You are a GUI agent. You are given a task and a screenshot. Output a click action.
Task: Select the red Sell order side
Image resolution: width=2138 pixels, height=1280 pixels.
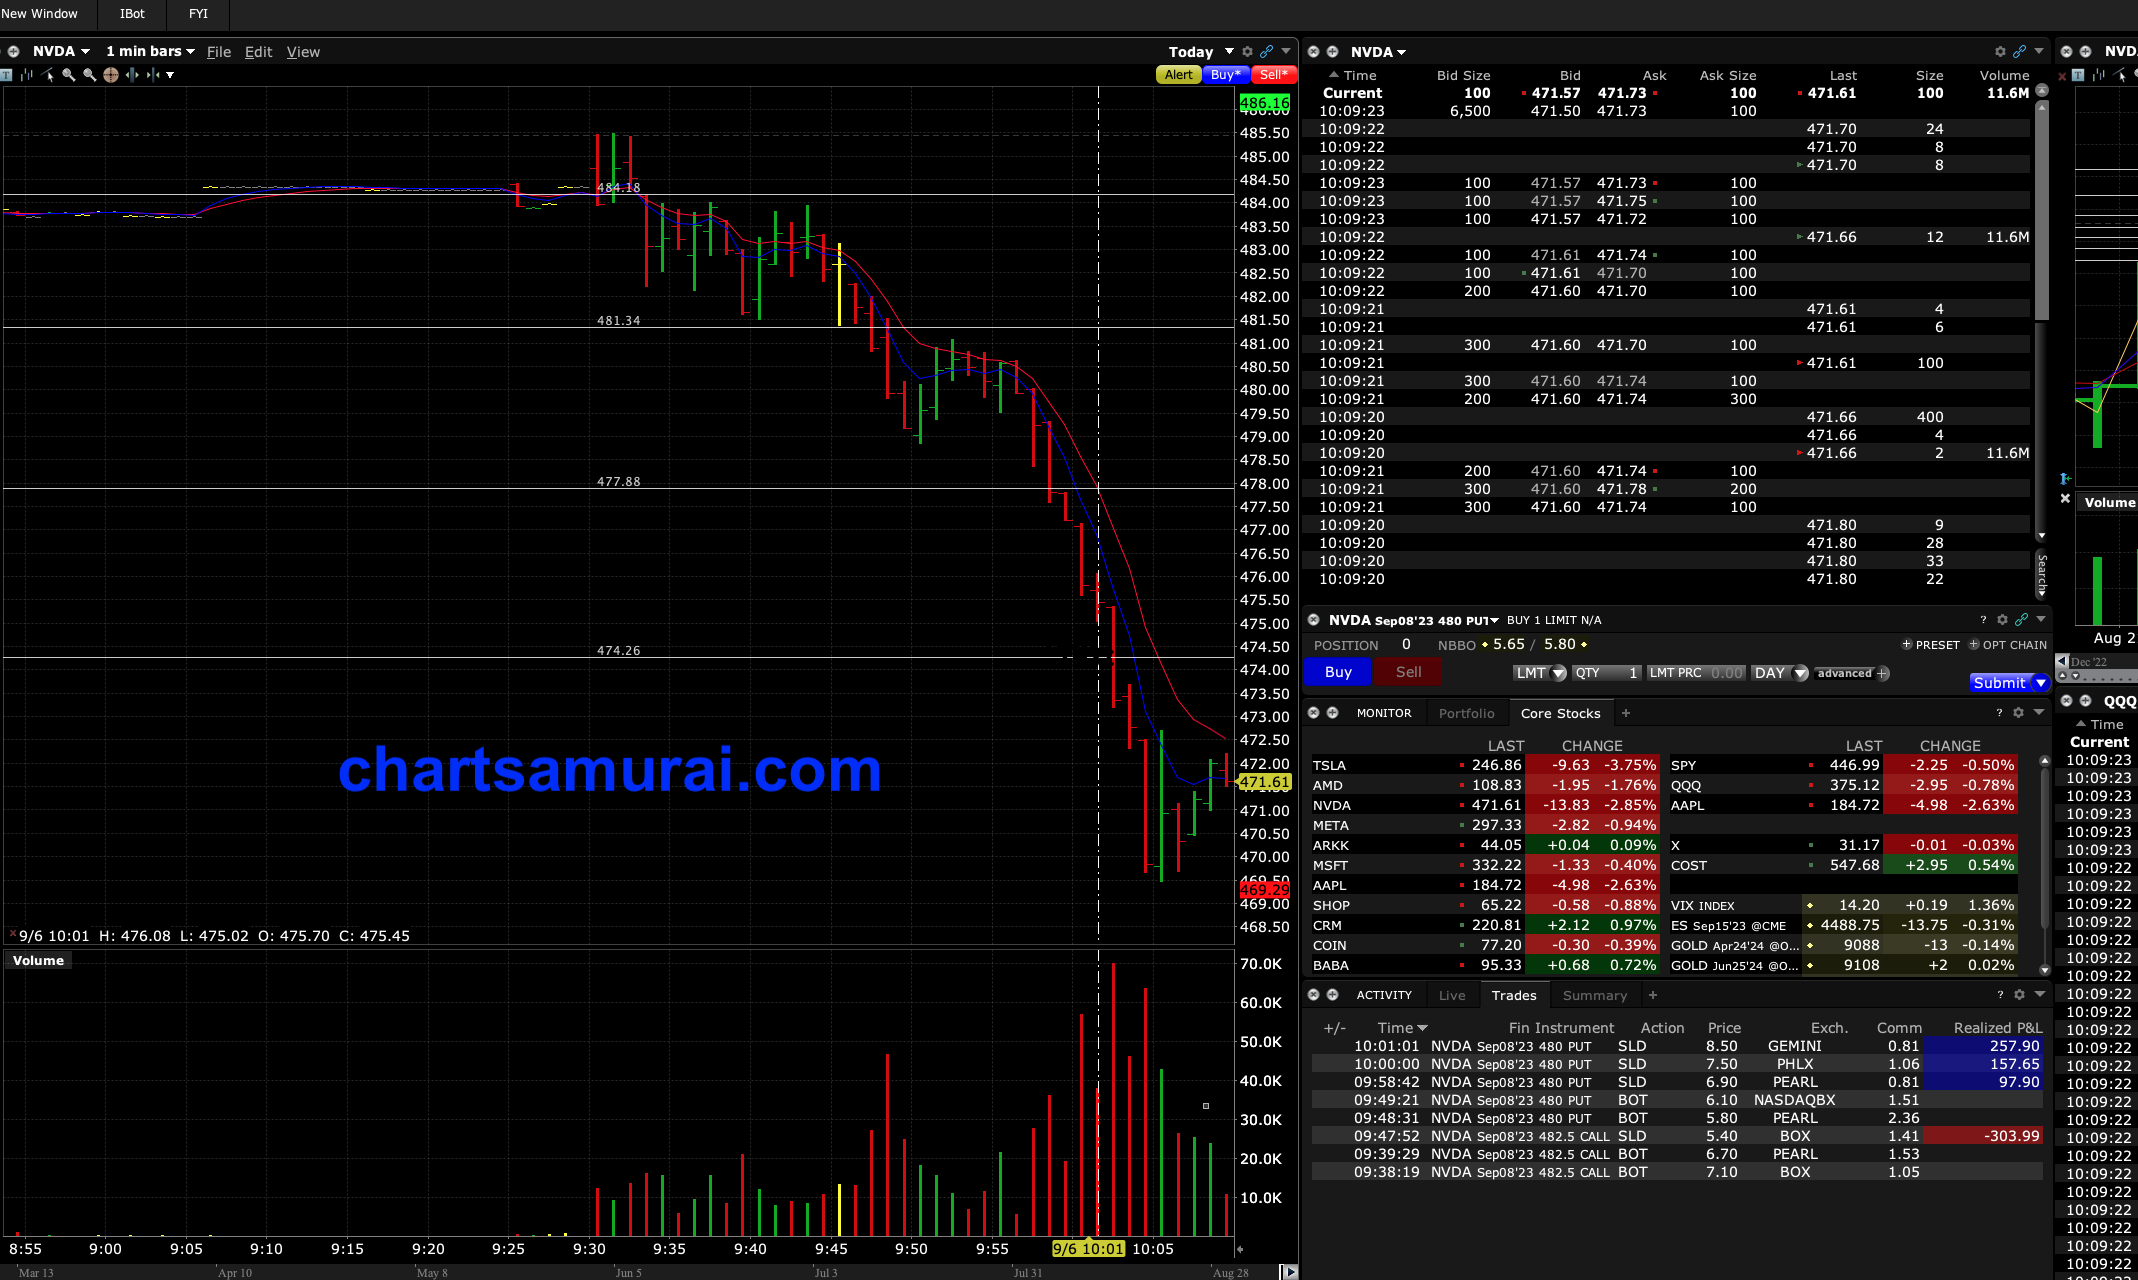(1408, 672)
